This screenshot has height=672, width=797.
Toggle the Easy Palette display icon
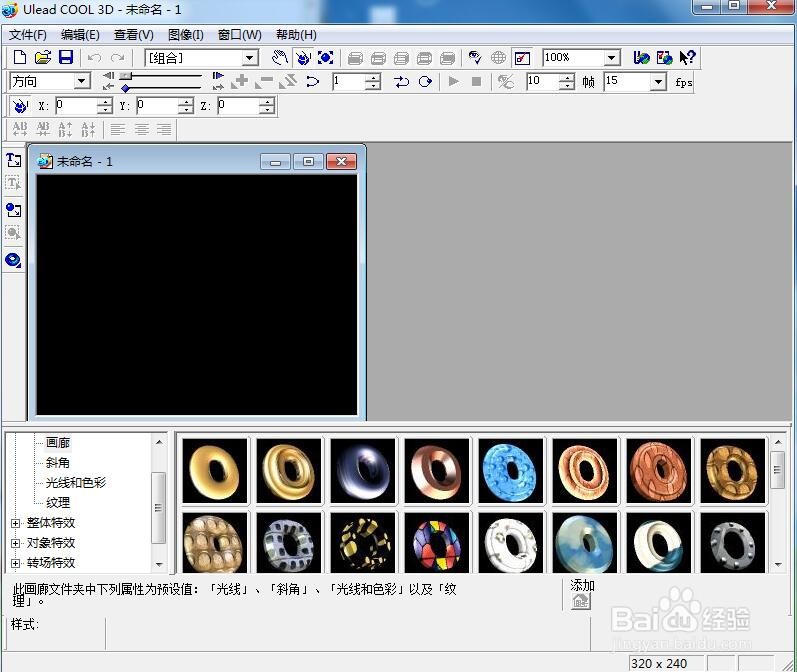tap(522, 58)
